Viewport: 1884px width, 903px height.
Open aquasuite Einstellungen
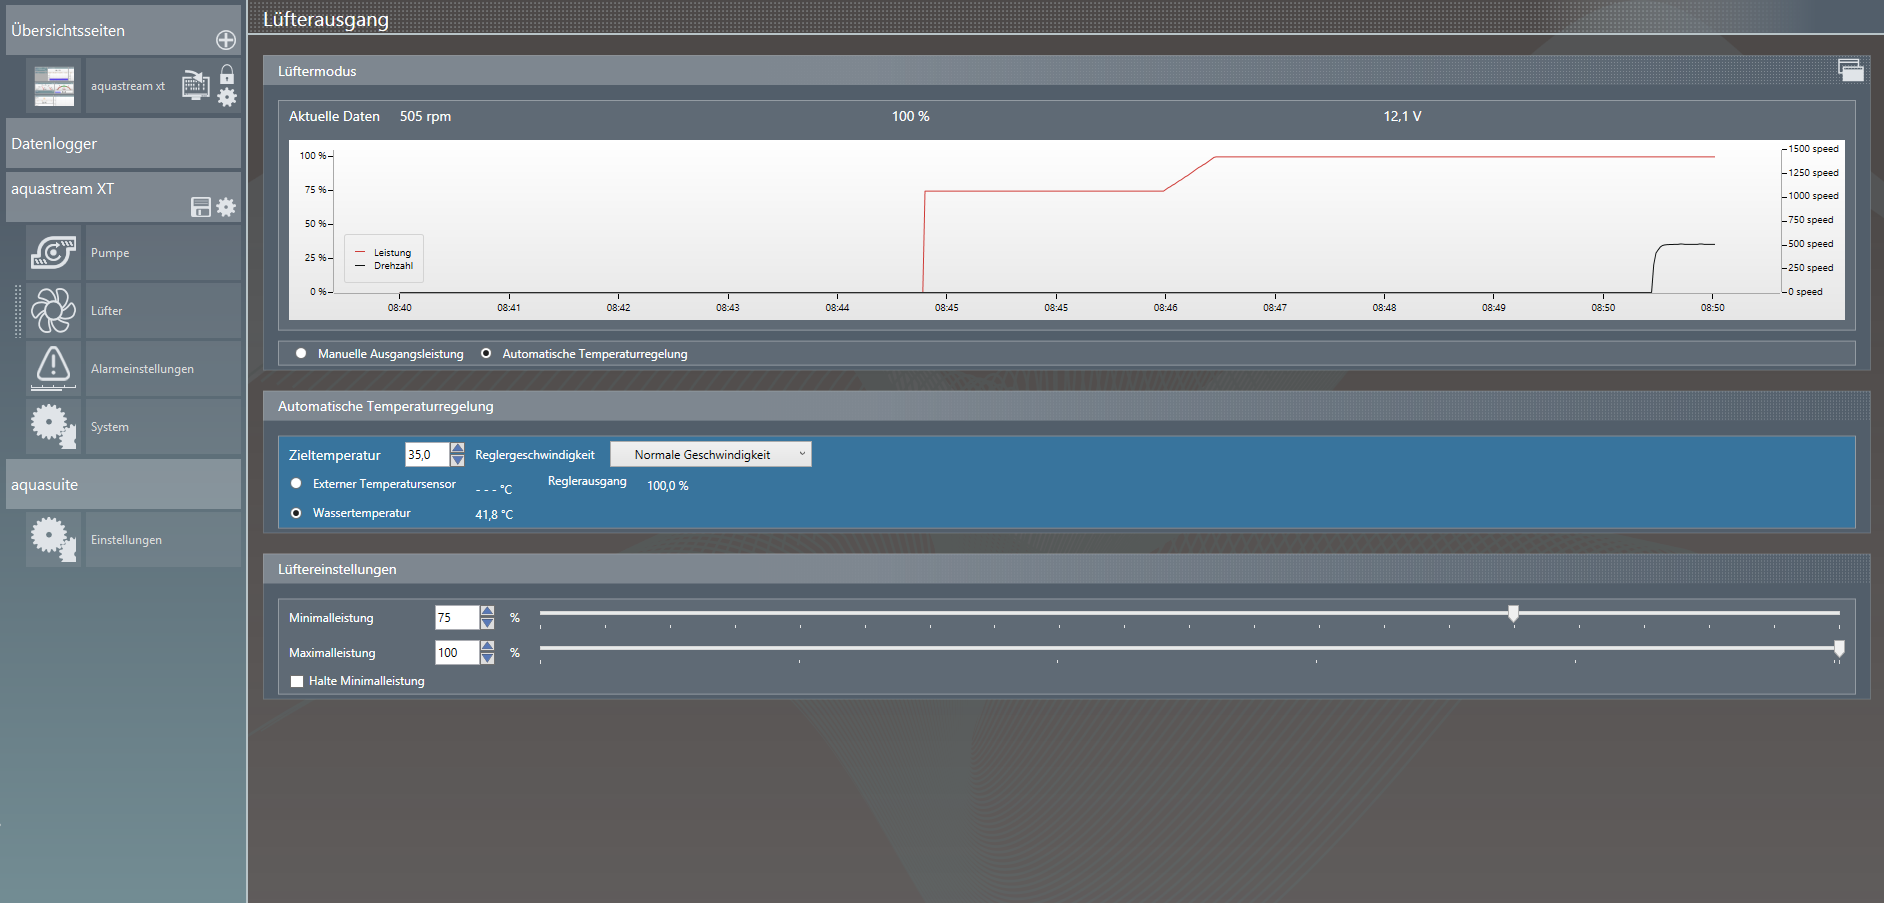tap(126, 540)
